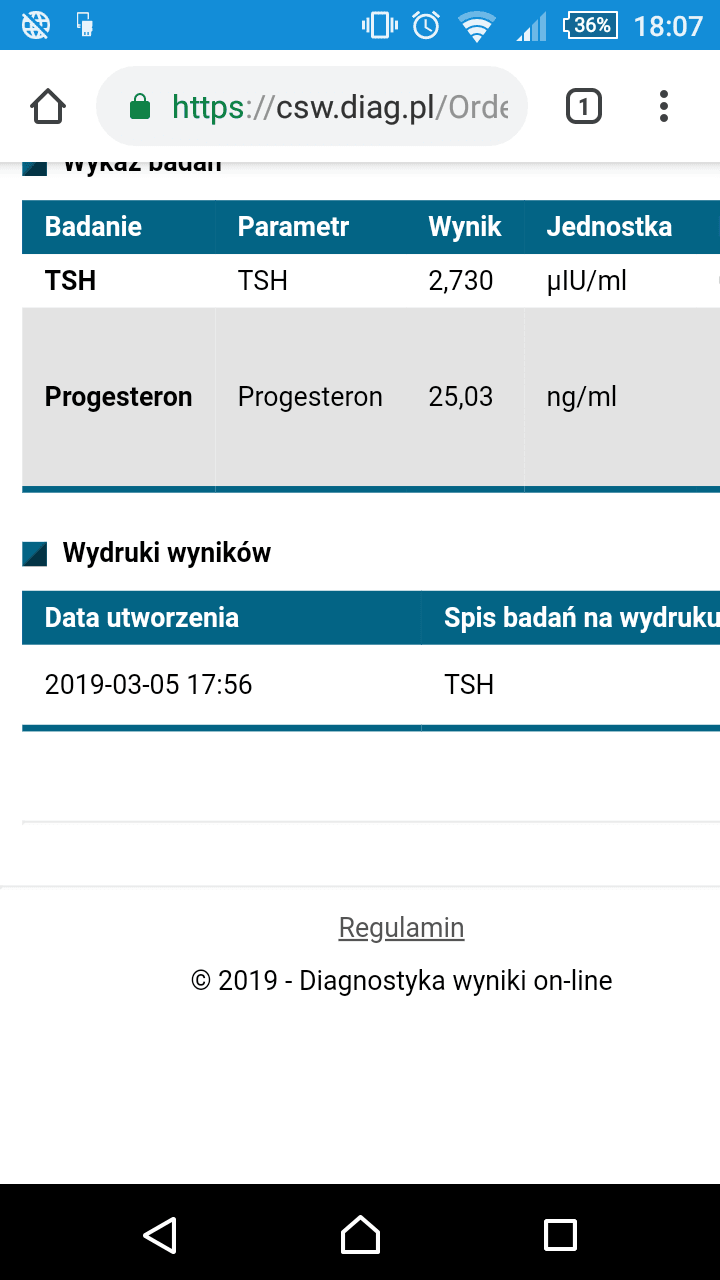Select the Badanie column header
The width and height of the screenshot is (720, 1280).
coord(91,226)
